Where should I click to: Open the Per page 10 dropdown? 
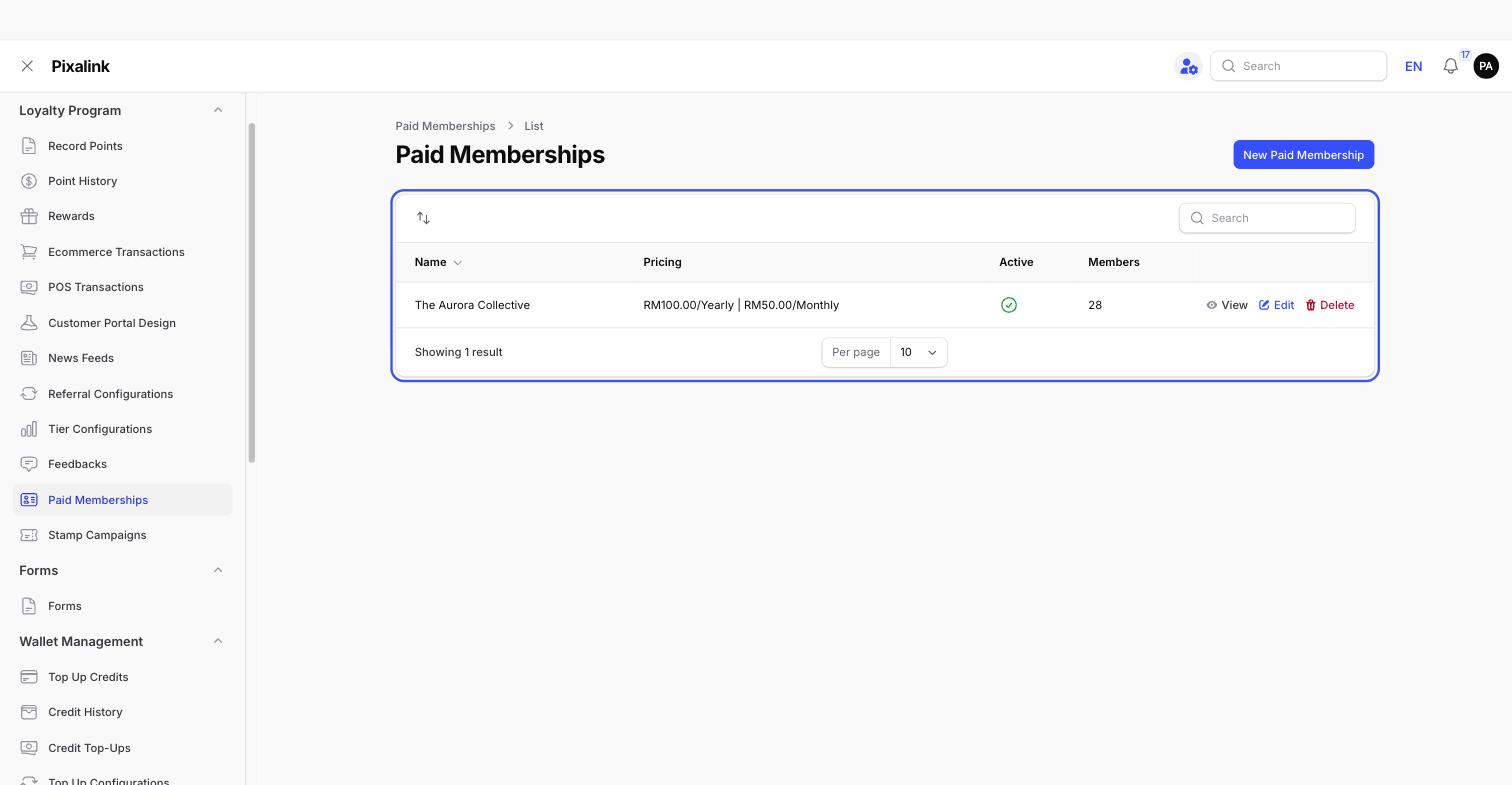pos(918,352)
